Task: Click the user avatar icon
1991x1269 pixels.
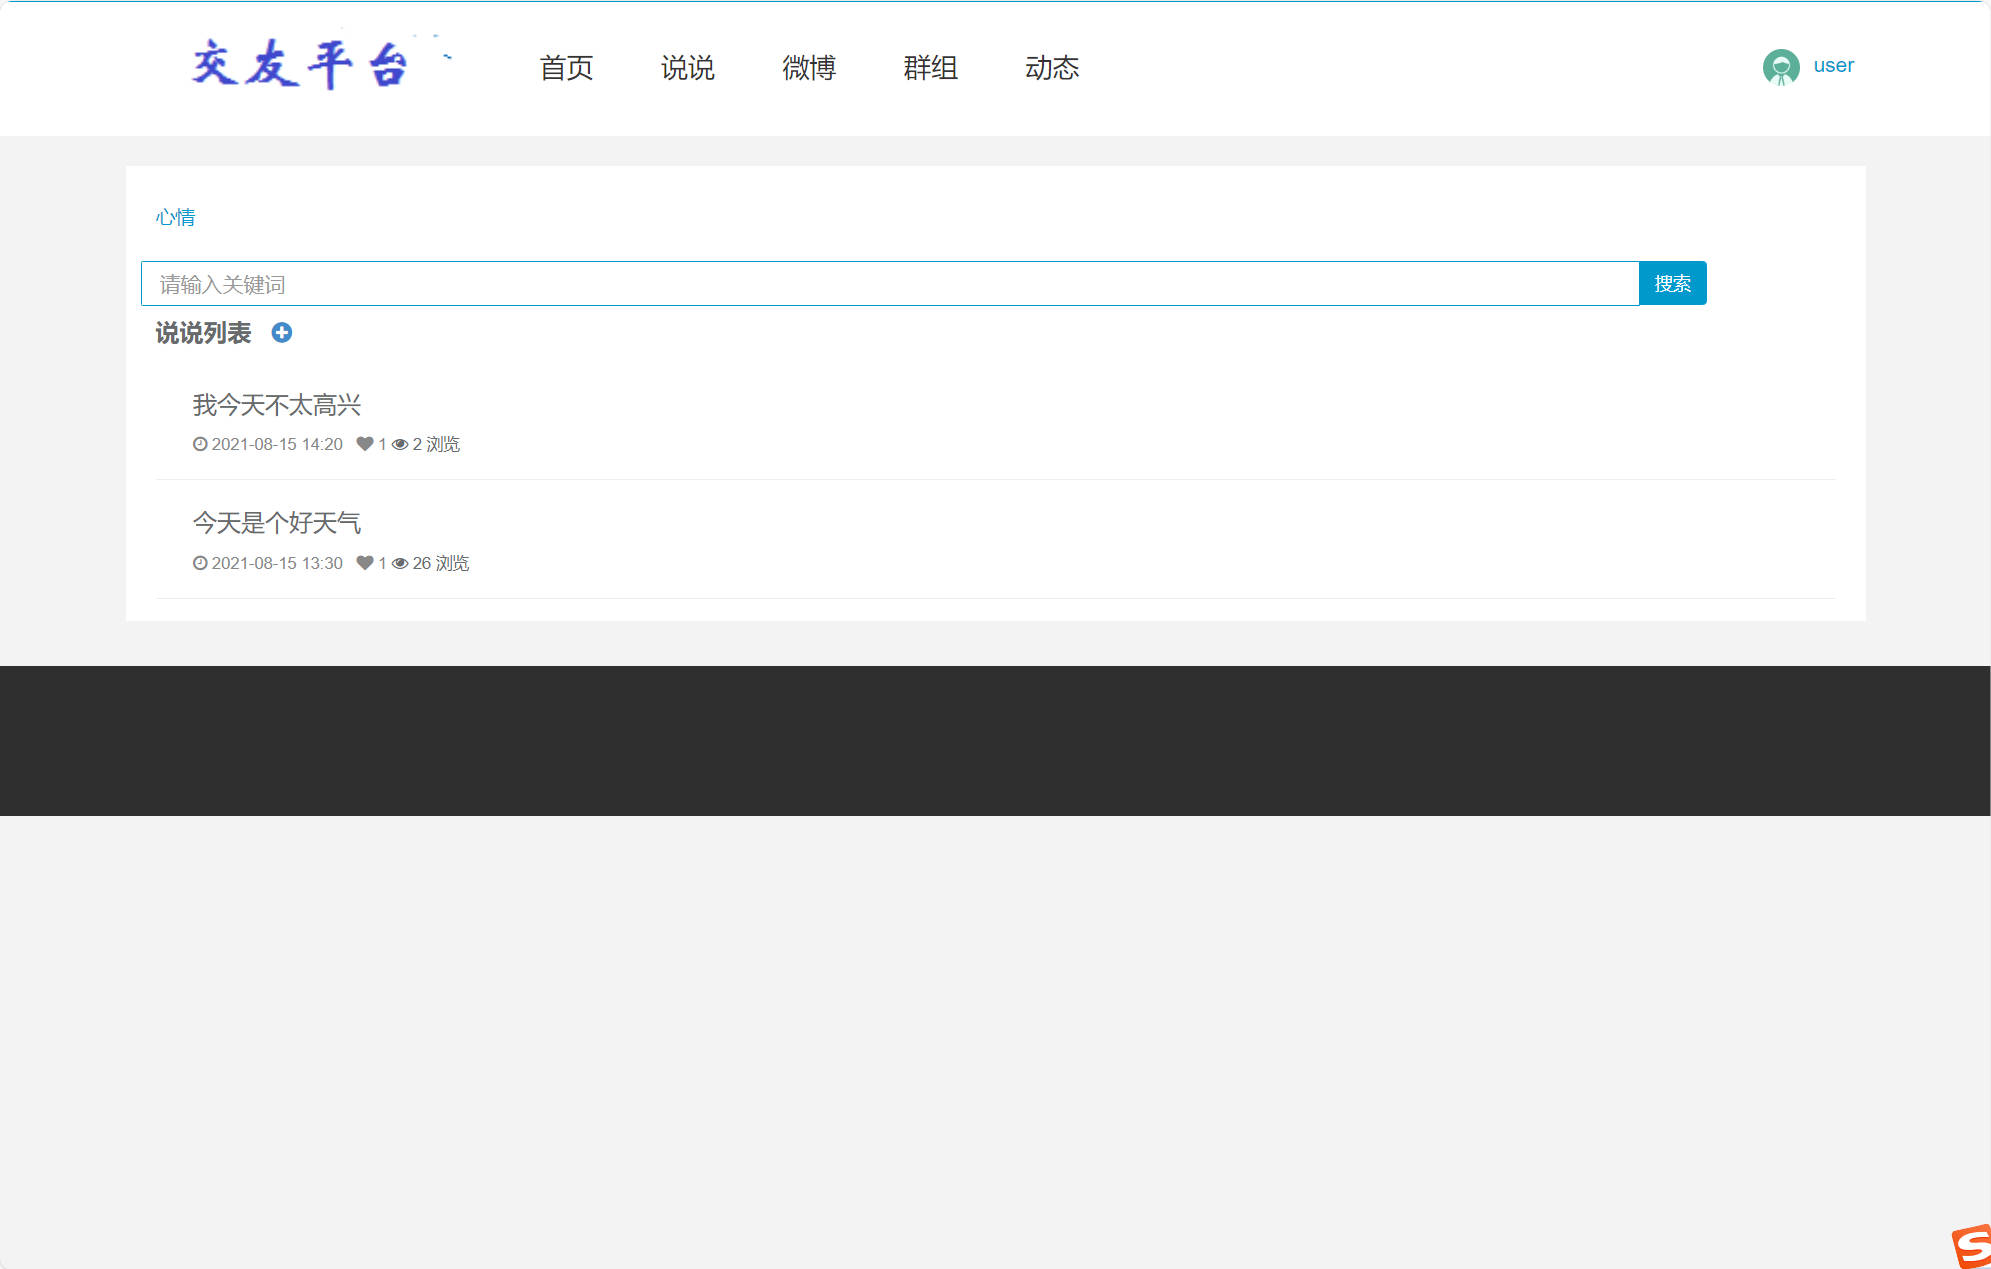Action: tap(1780, 67)
